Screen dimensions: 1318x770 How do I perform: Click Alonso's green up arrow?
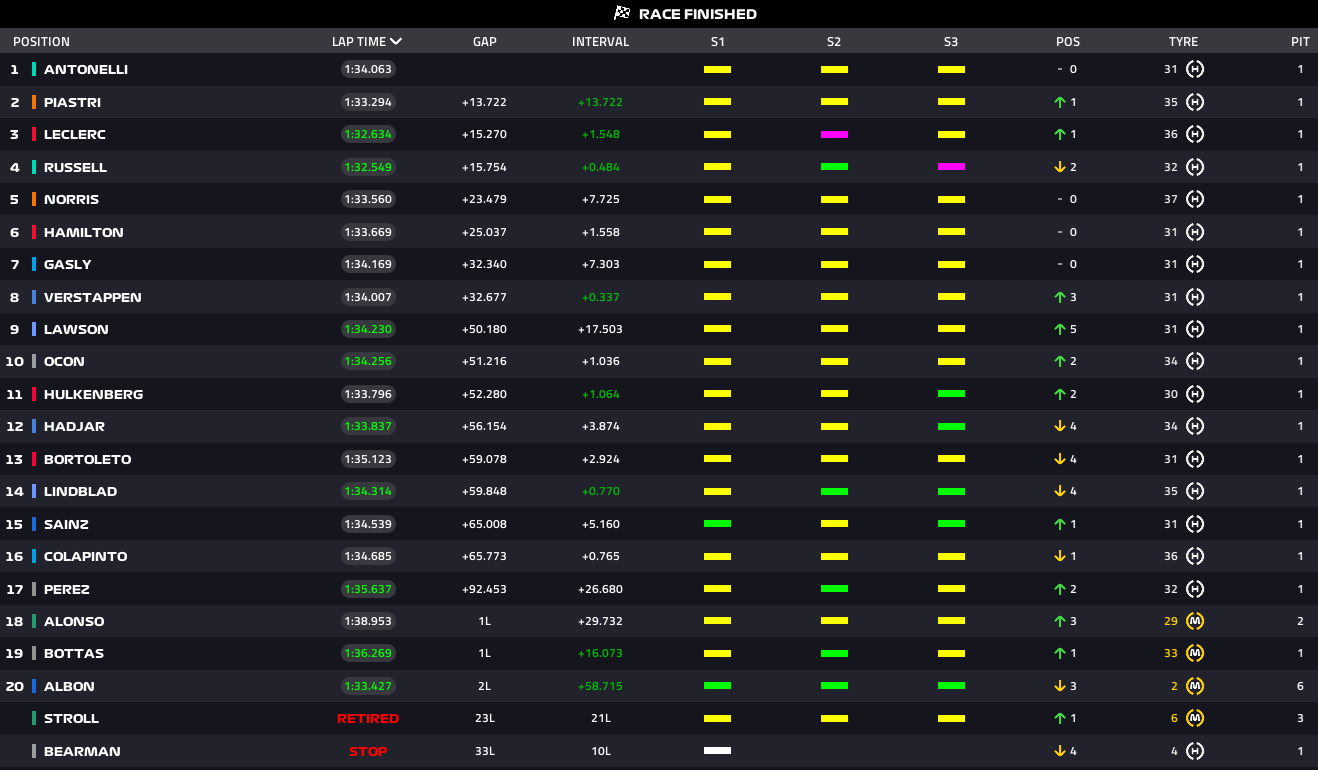[1060, 621]
